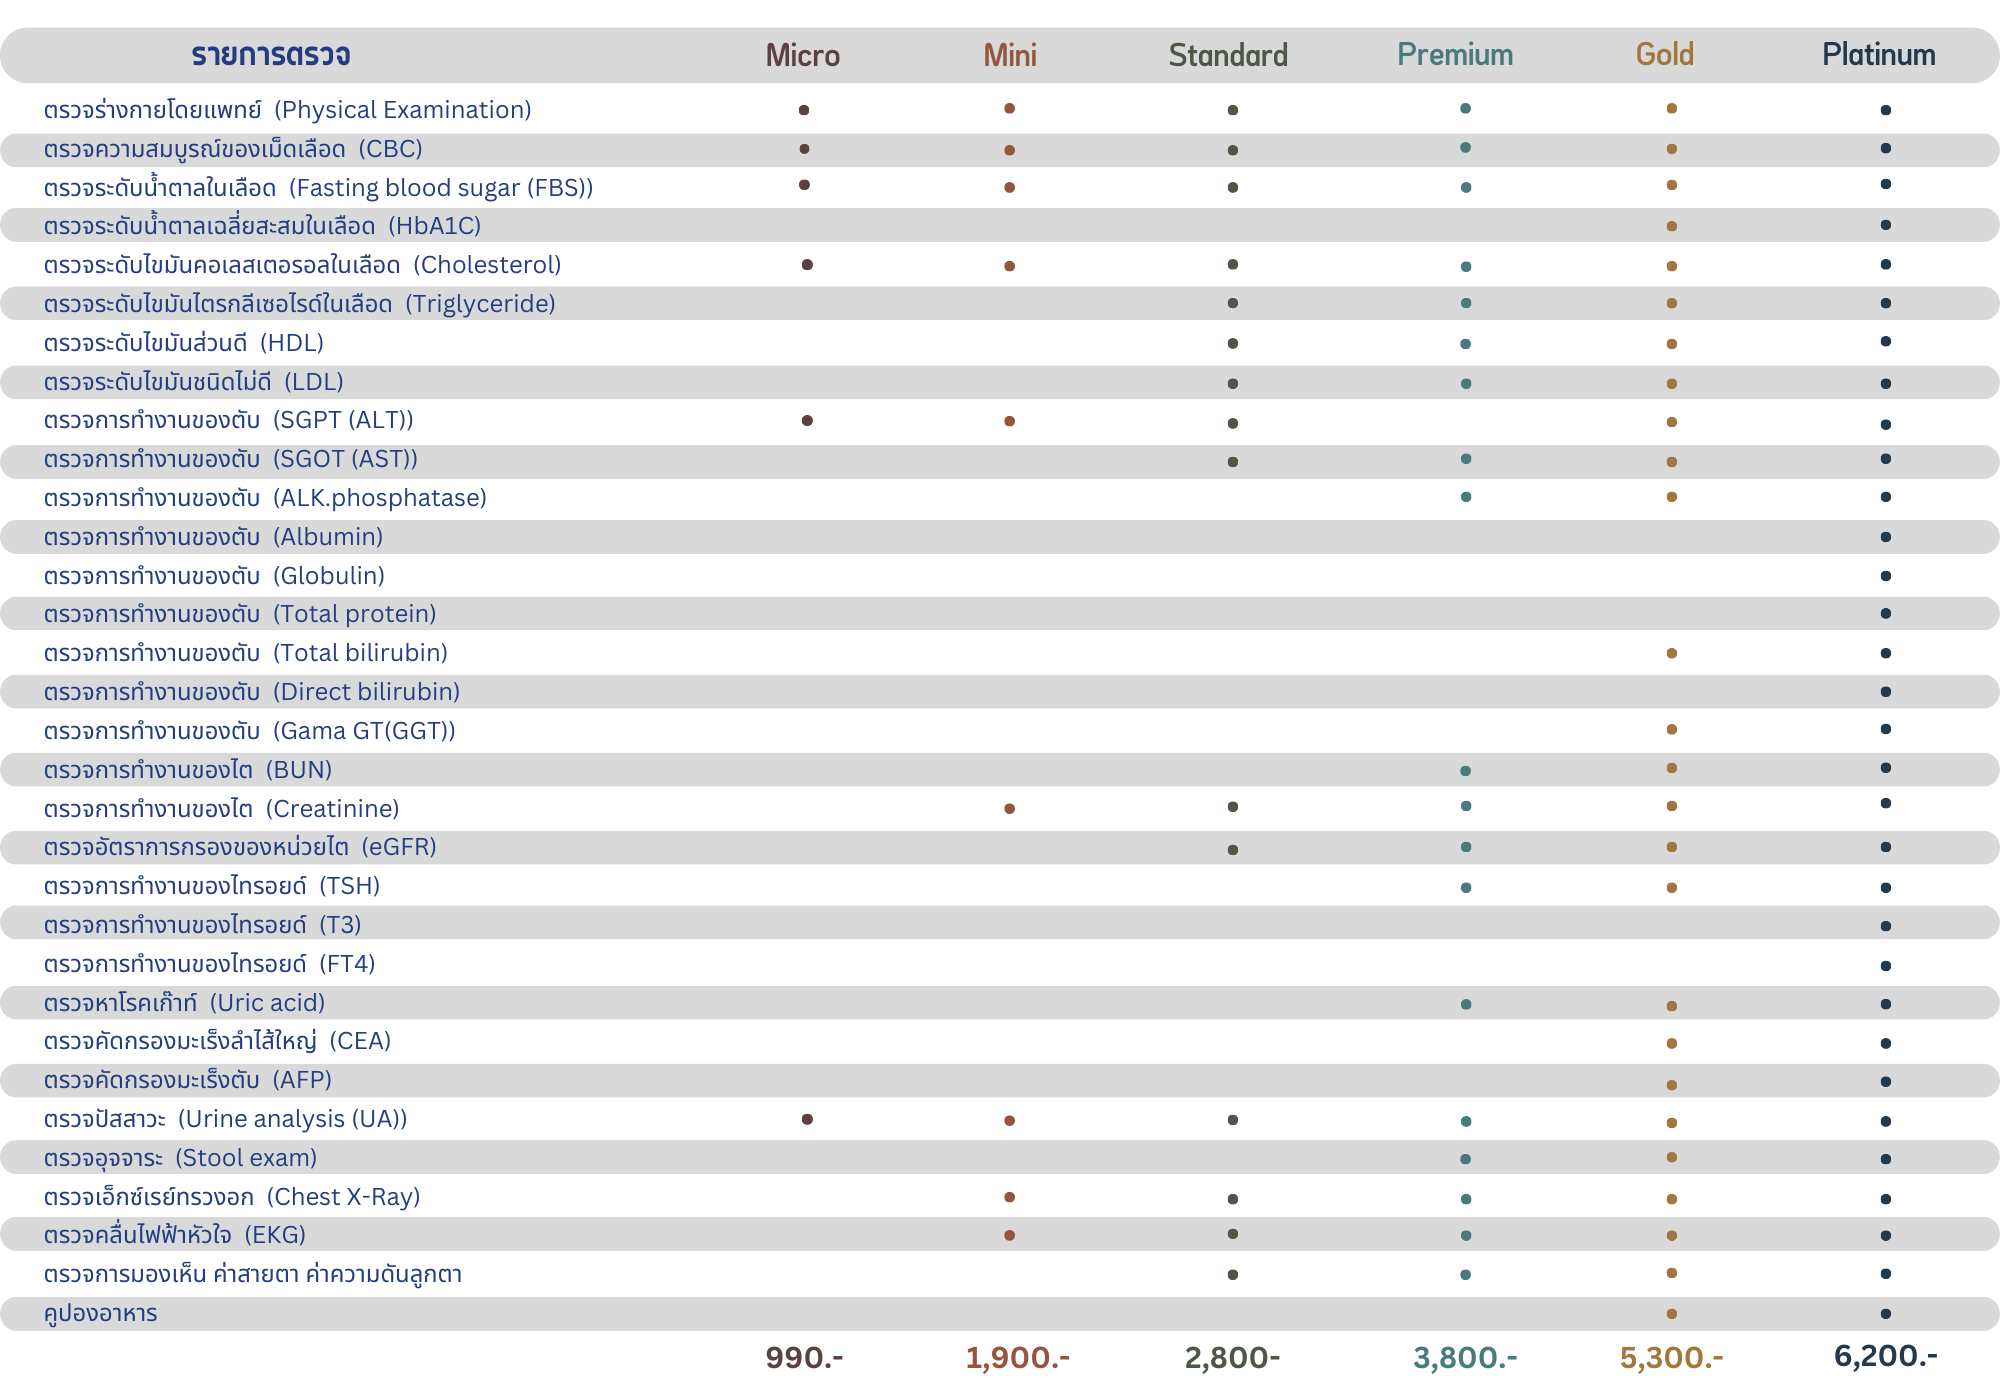Screen dimensions: 2000x1400
Task: Click the 2,800- Standard price
Action: (x=1232, y=1357)
